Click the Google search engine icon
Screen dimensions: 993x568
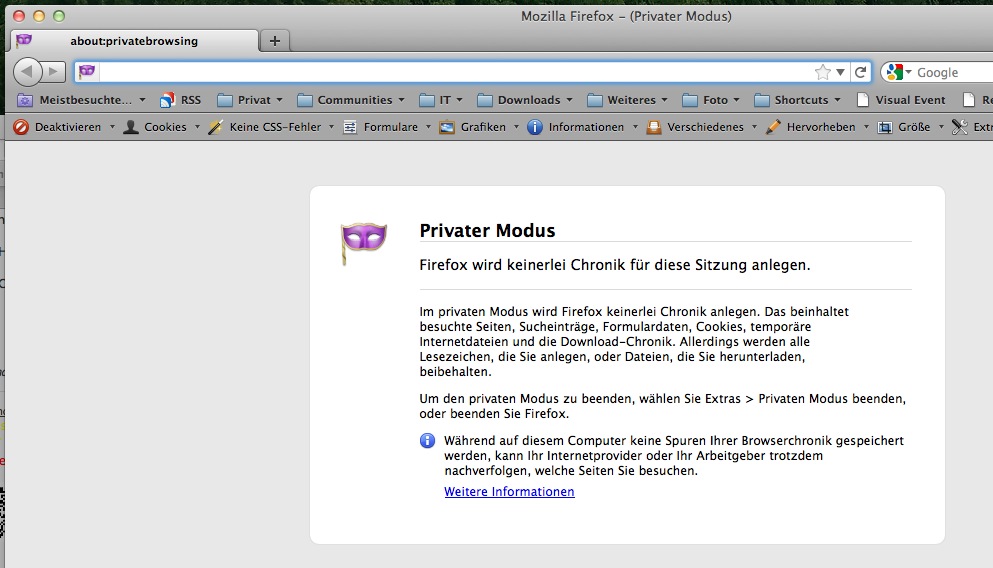click(894, 72)
